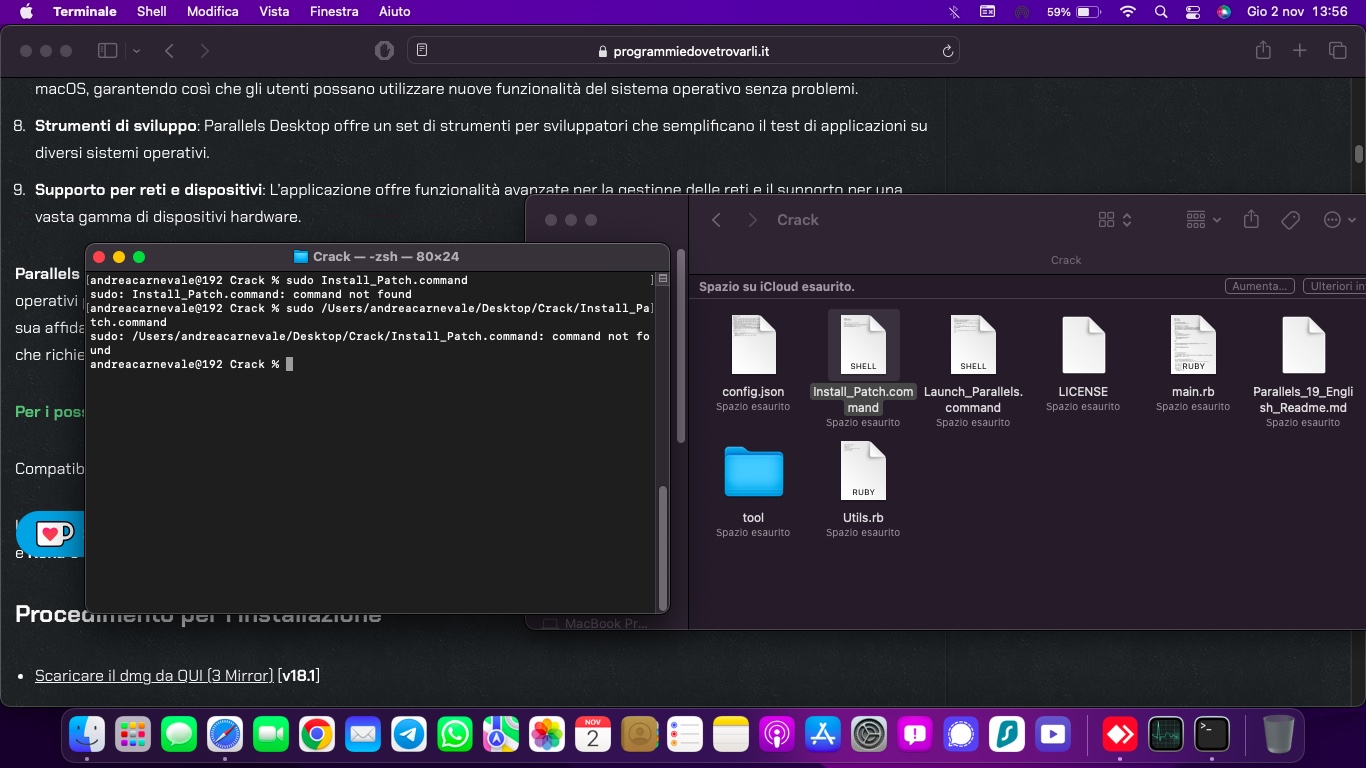Image resolution: width=1366 pixels, height=768 pixels.
Task: Click Safari's Share toolbar icon
Action: tap(1263, 50)
